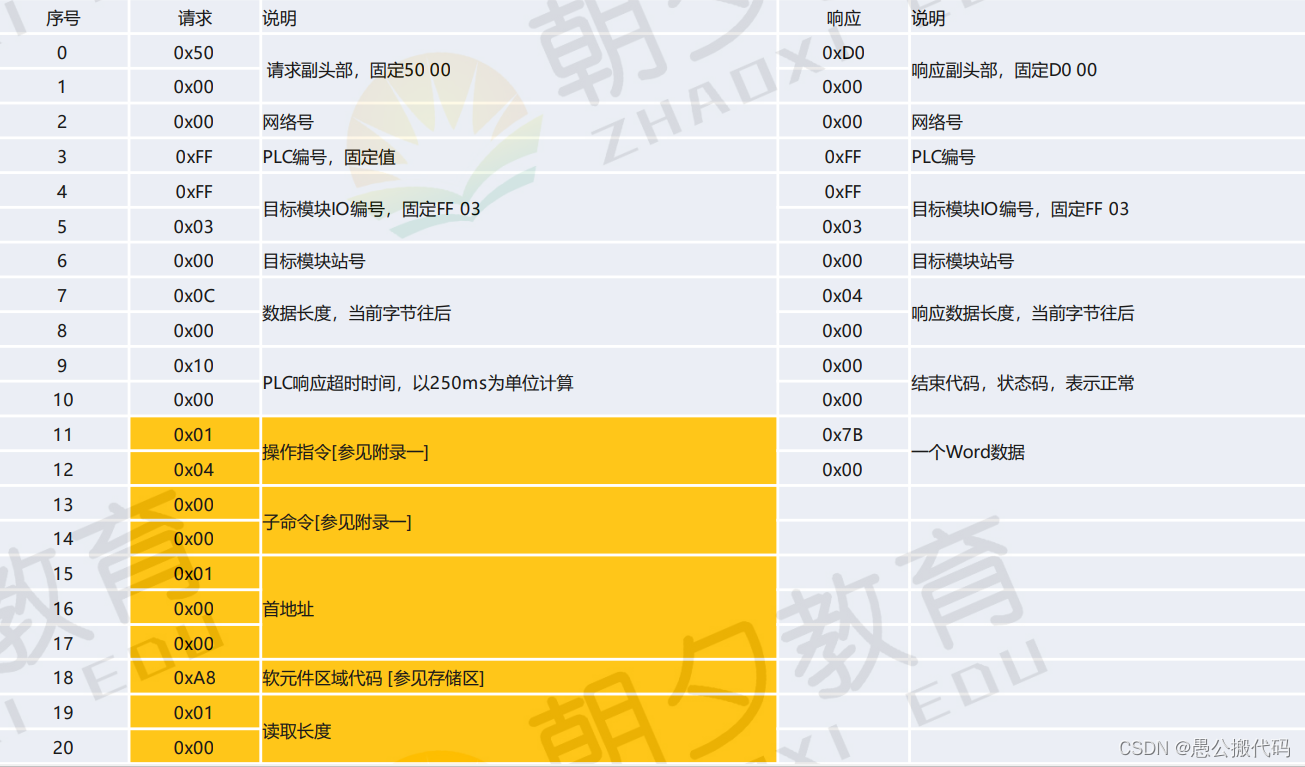Click row number 0 in 序号 column
The image size is (1305, 767).
pos(63,53)
